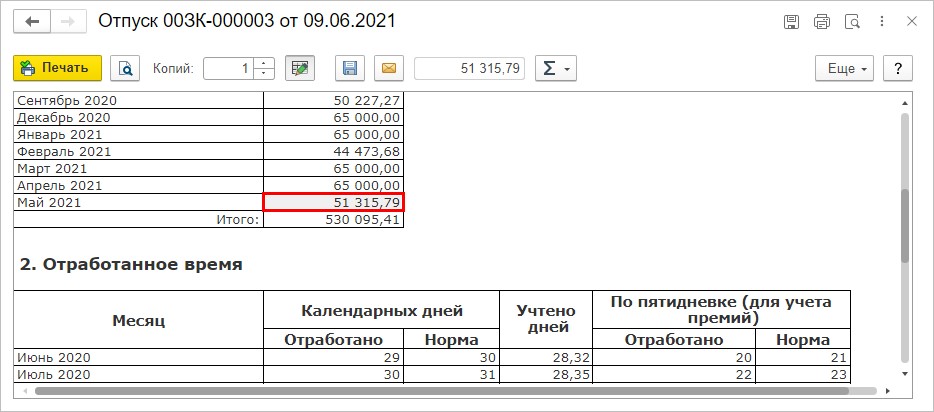
Task: Save document with toolbar floppy disk icon
Action: [350, 68]
